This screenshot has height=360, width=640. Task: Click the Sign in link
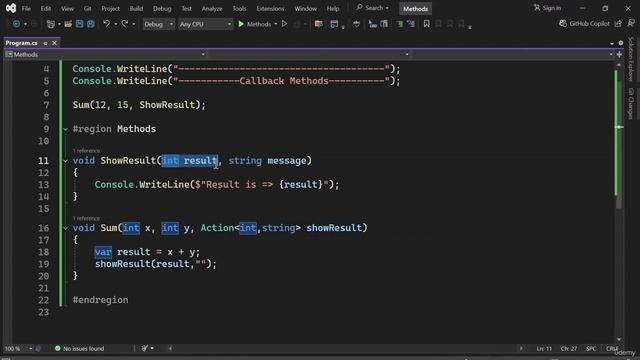[547, 8]
